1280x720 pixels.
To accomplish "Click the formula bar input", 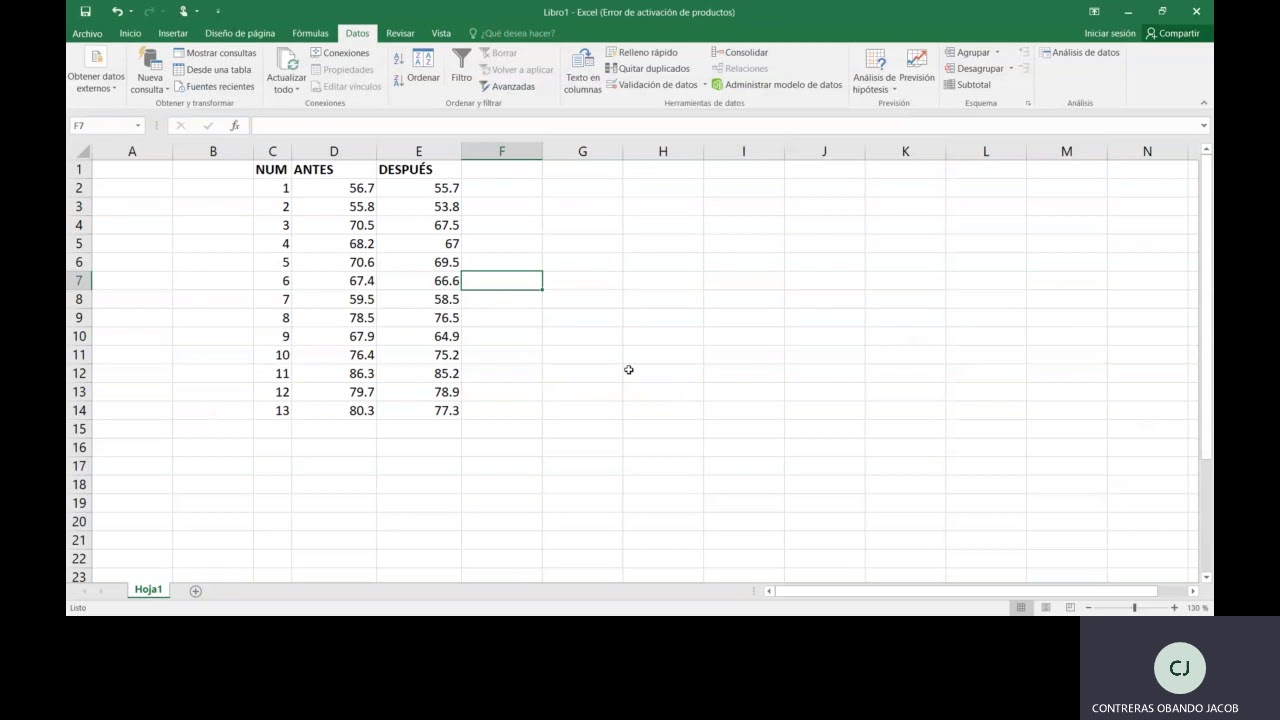I will [x=723, y=126].
